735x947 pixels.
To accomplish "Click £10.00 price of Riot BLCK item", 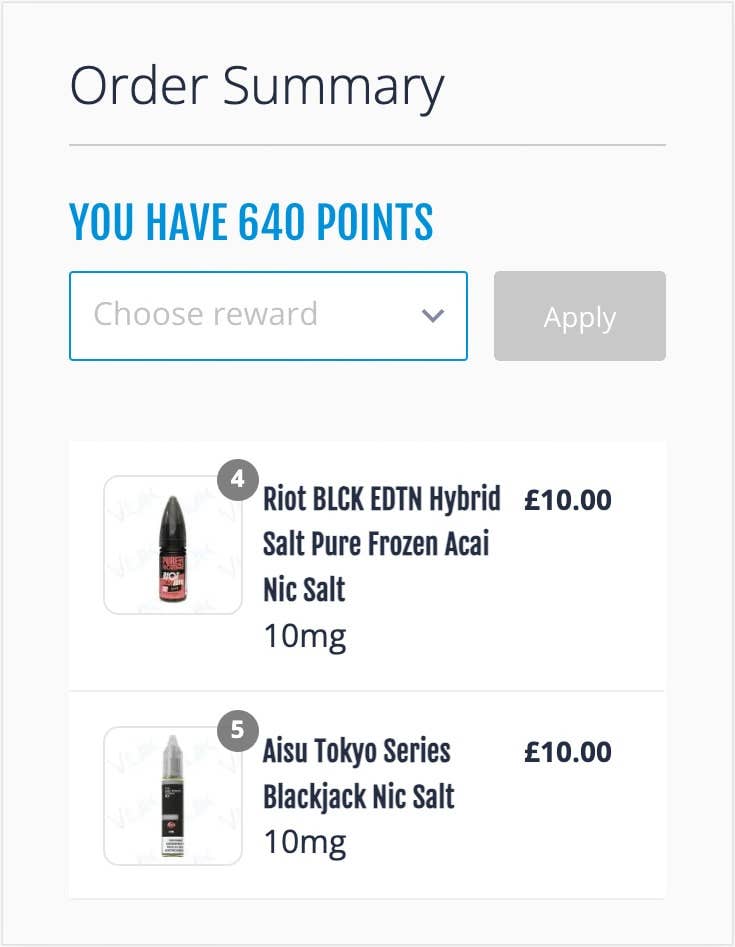I will click(x=568, y=500).
